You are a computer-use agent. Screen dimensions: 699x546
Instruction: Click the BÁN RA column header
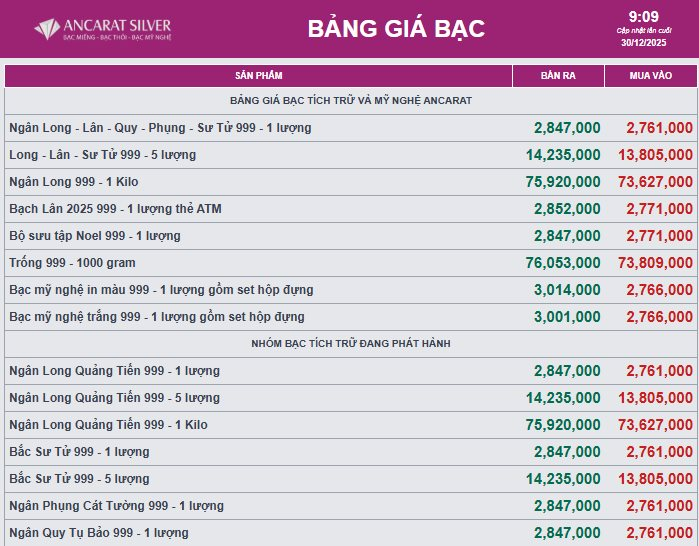pyautogui.click(x=558, y=76)
